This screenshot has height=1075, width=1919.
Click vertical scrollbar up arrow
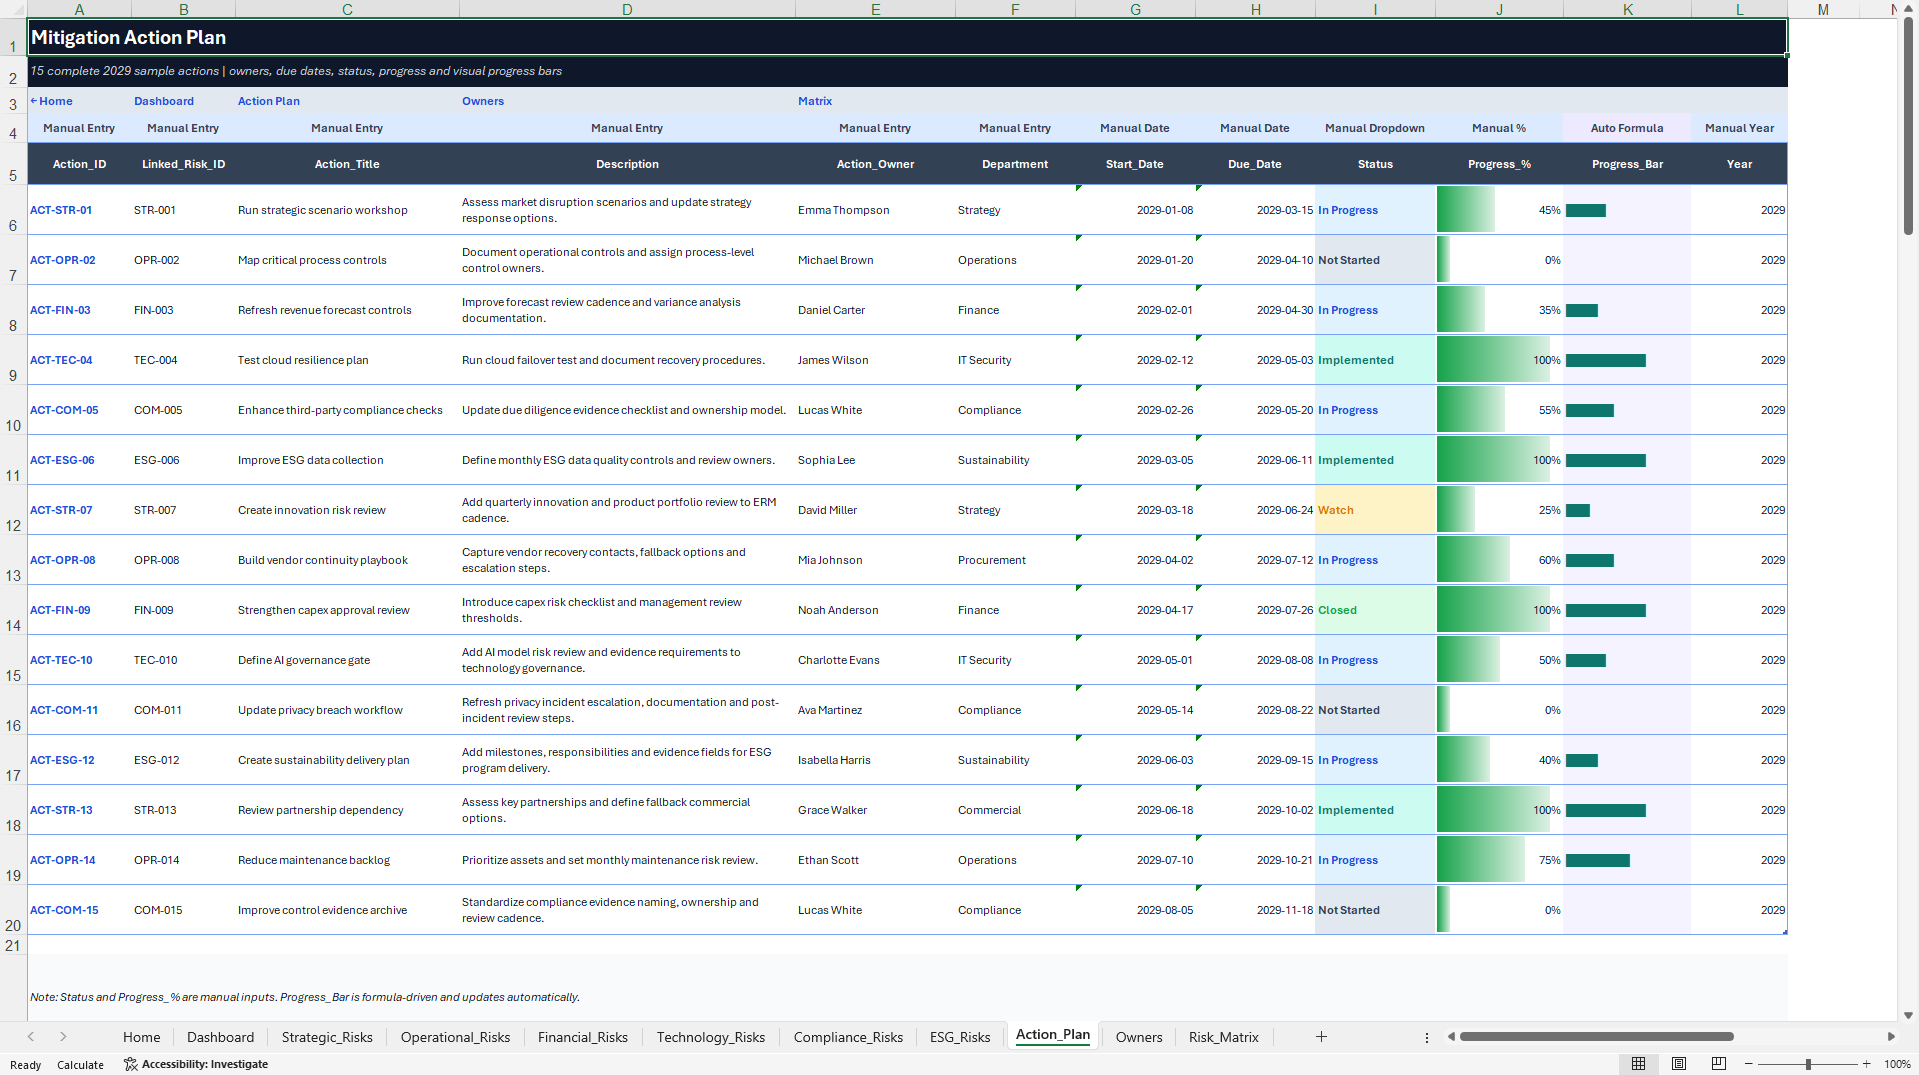[1909, 8]
